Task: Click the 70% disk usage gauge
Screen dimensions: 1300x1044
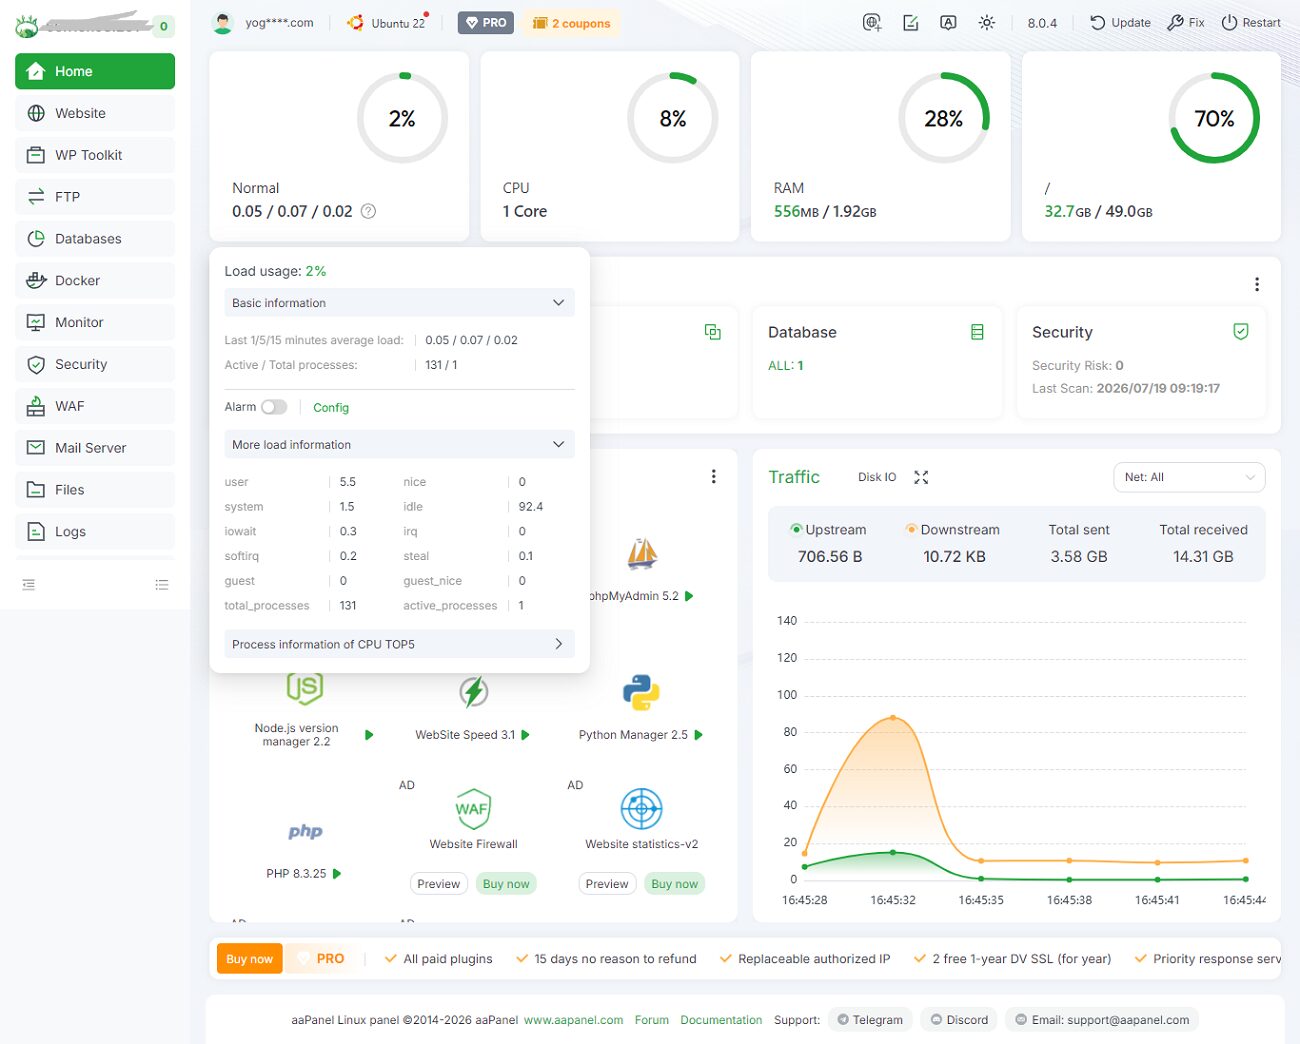Action: [x=1214, y=118]
